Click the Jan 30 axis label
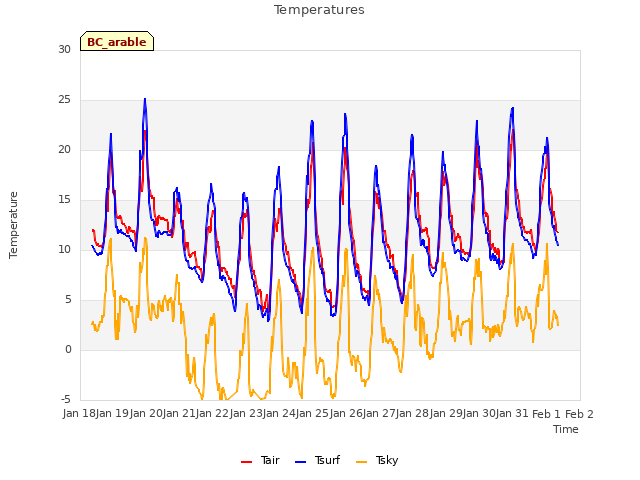This screenshot has width=640, height=480. (479, 414)
